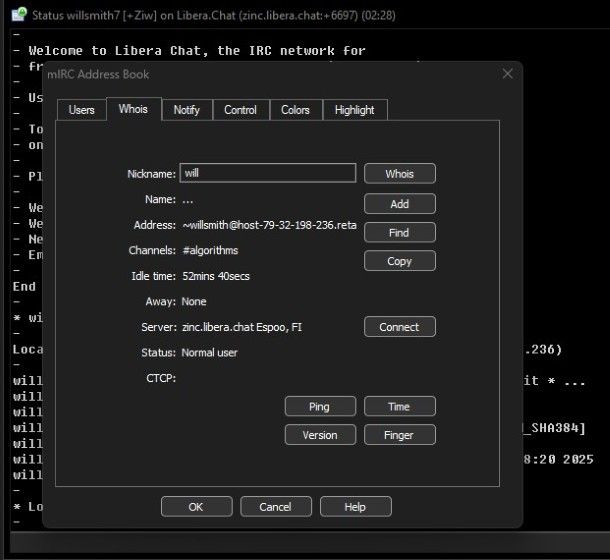Send a CTCP Ping request

320,406
